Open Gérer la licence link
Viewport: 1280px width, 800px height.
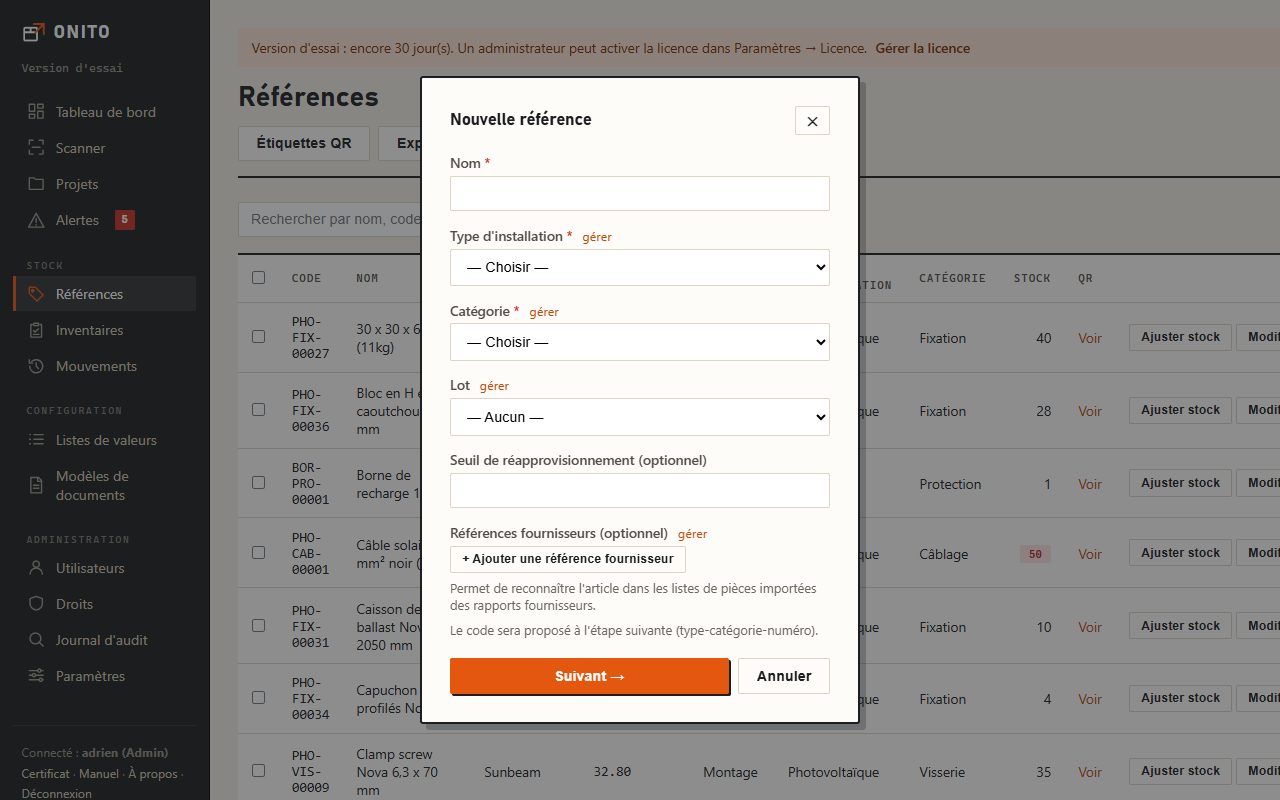click(923, 48)
